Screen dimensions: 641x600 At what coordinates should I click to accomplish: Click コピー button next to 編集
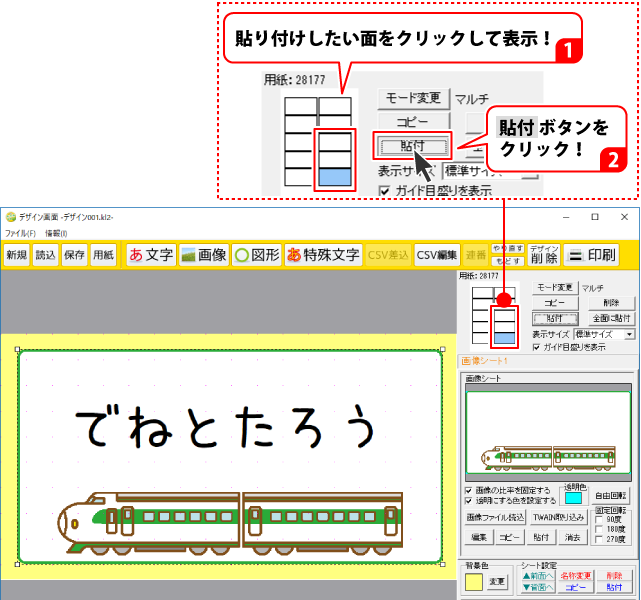510,537
